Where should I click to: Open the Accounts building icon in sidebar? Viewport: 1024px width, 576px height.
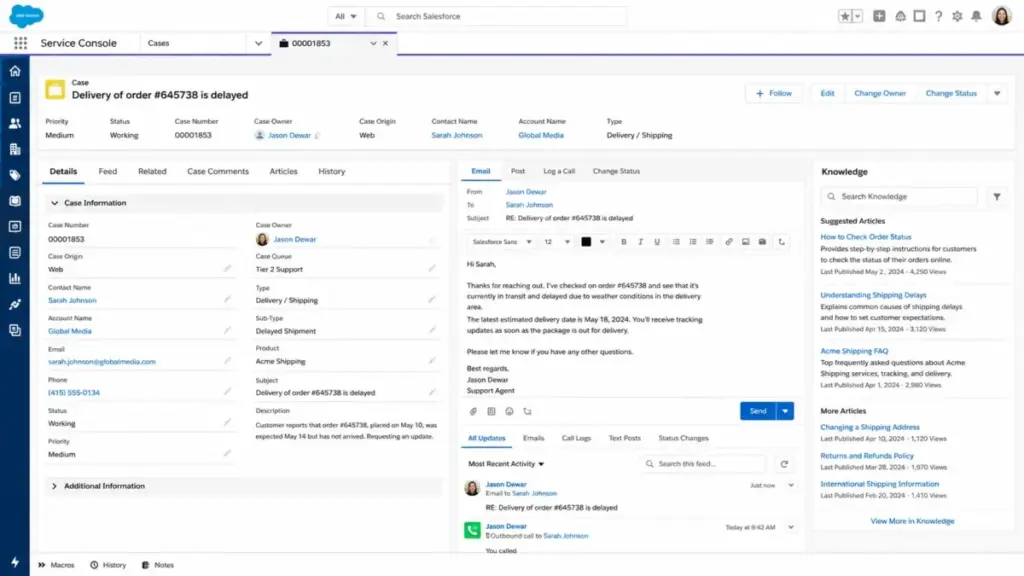point(15,150)
